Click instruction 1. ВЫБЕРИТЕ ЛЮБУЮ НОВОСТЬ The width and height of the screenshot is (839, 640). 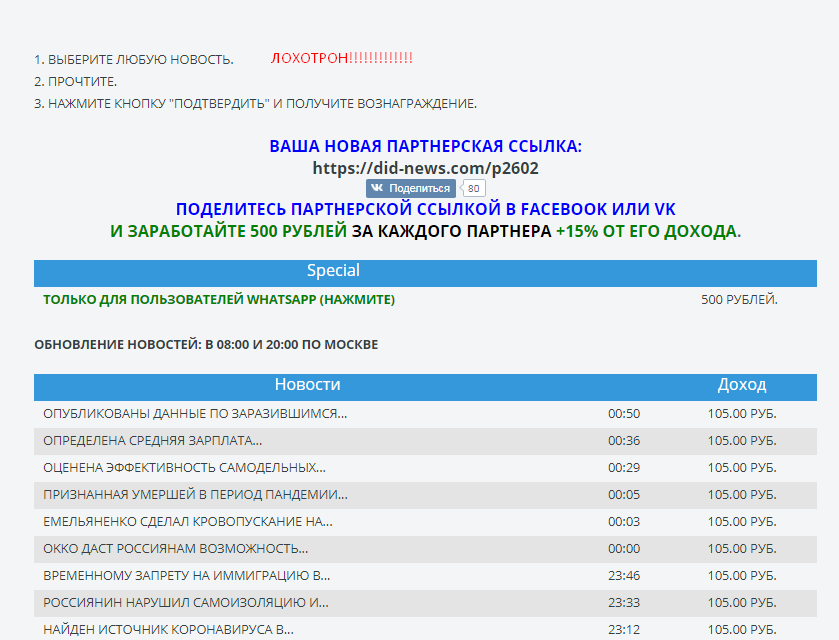click(x=134, y=59)
